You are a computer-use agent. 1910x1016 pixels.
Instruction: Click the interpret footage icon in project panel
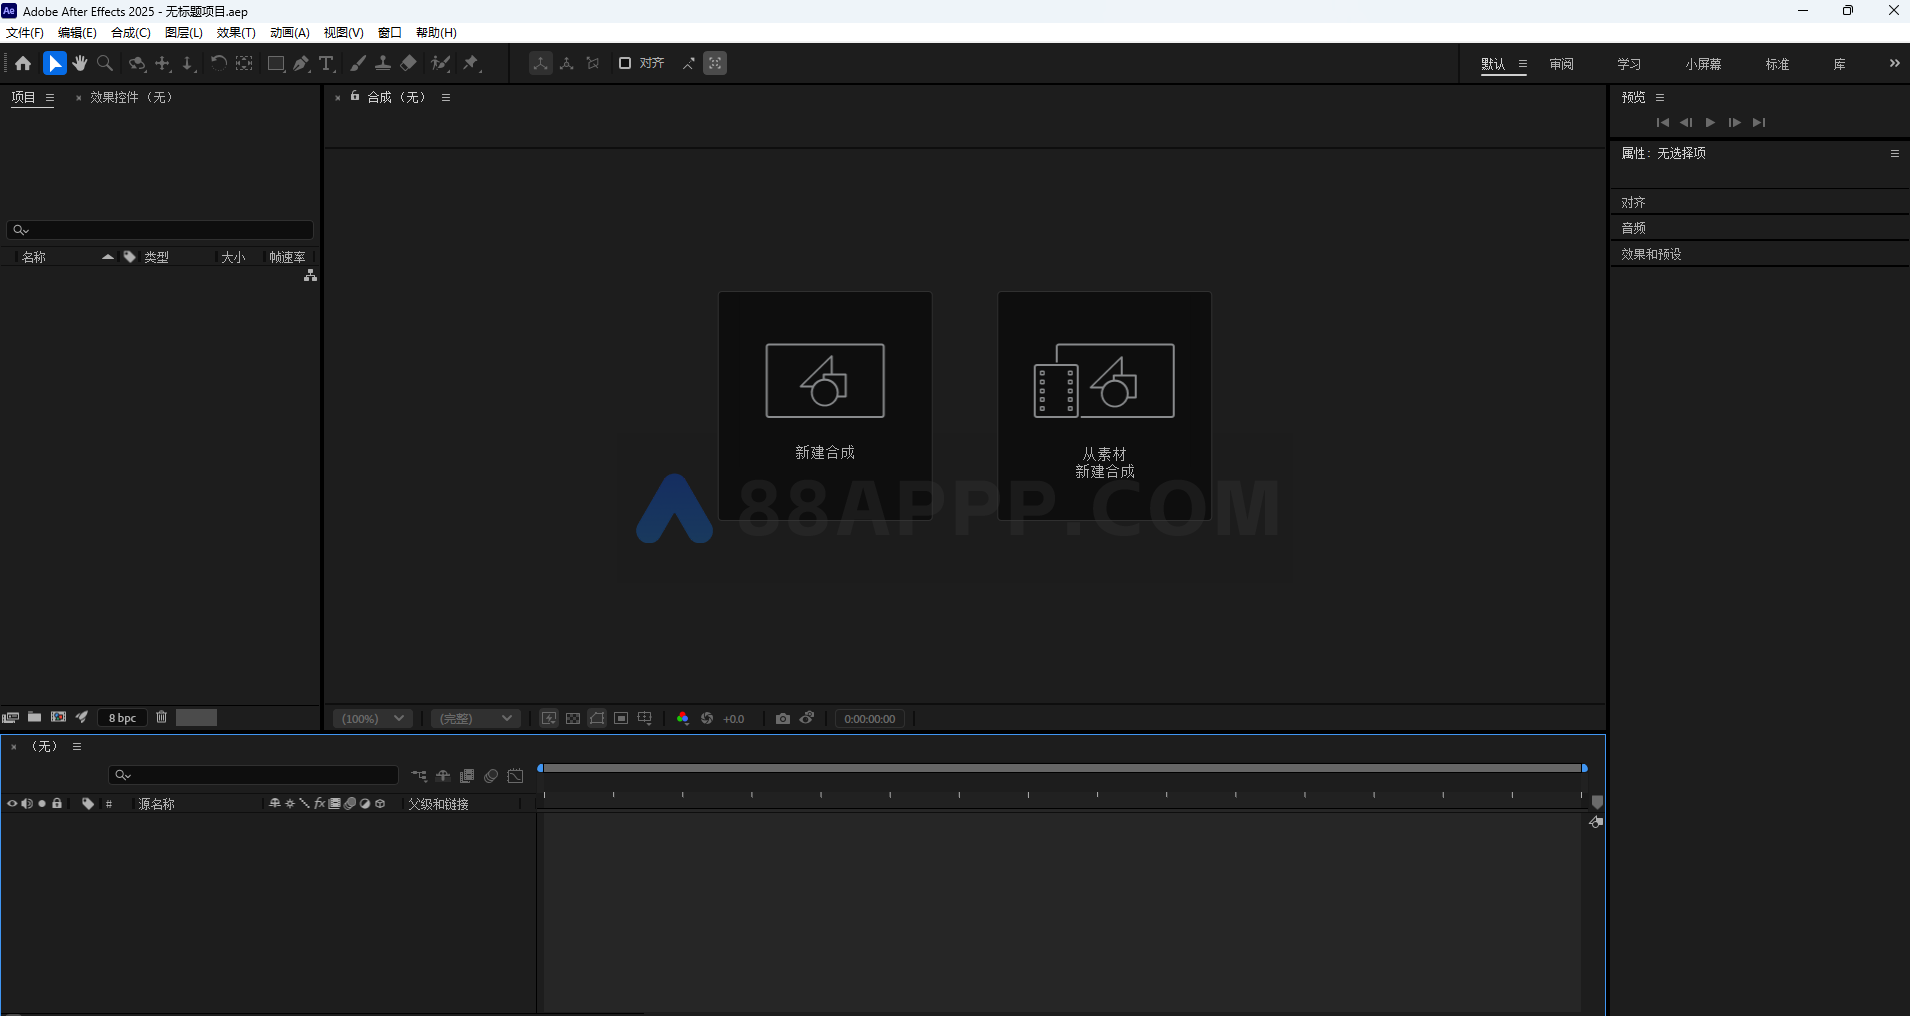[x=11, y=717]
